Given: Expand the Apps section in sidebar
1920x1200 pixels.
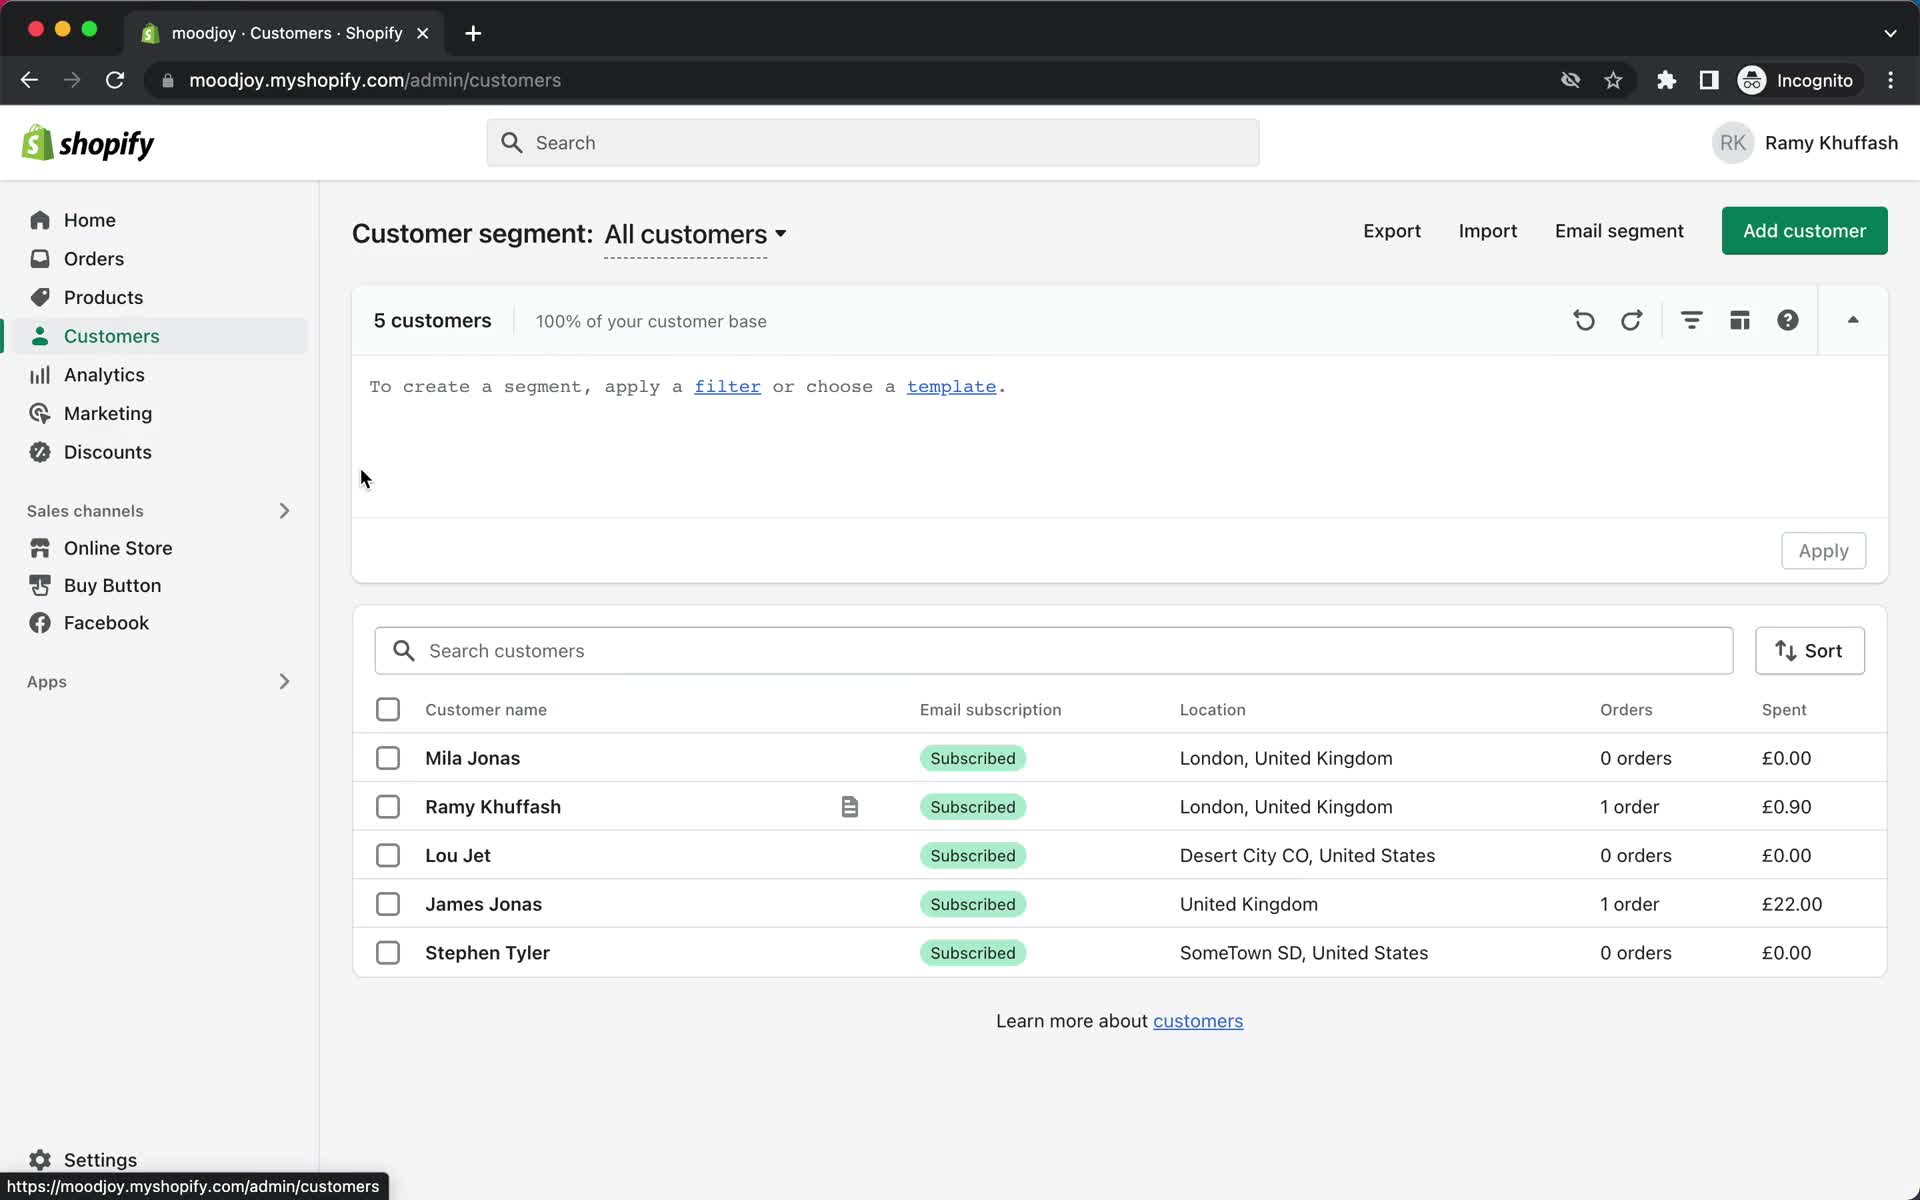Looking at the screenshot, I should click(x=285, y=680).
